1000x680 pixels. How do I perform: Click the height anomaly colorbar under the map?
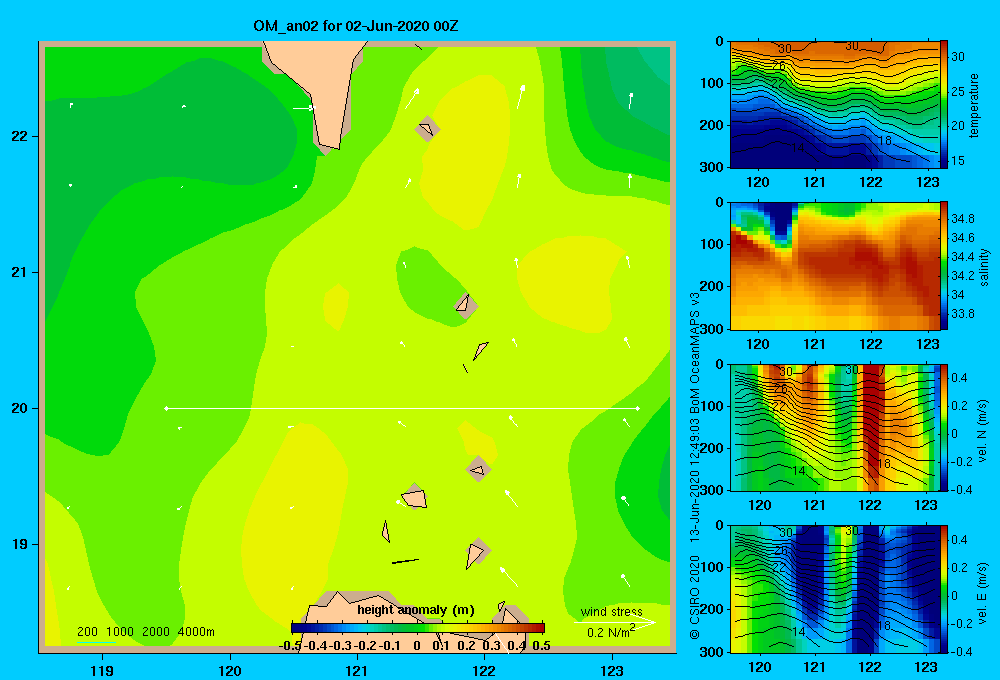pos(418,628)
